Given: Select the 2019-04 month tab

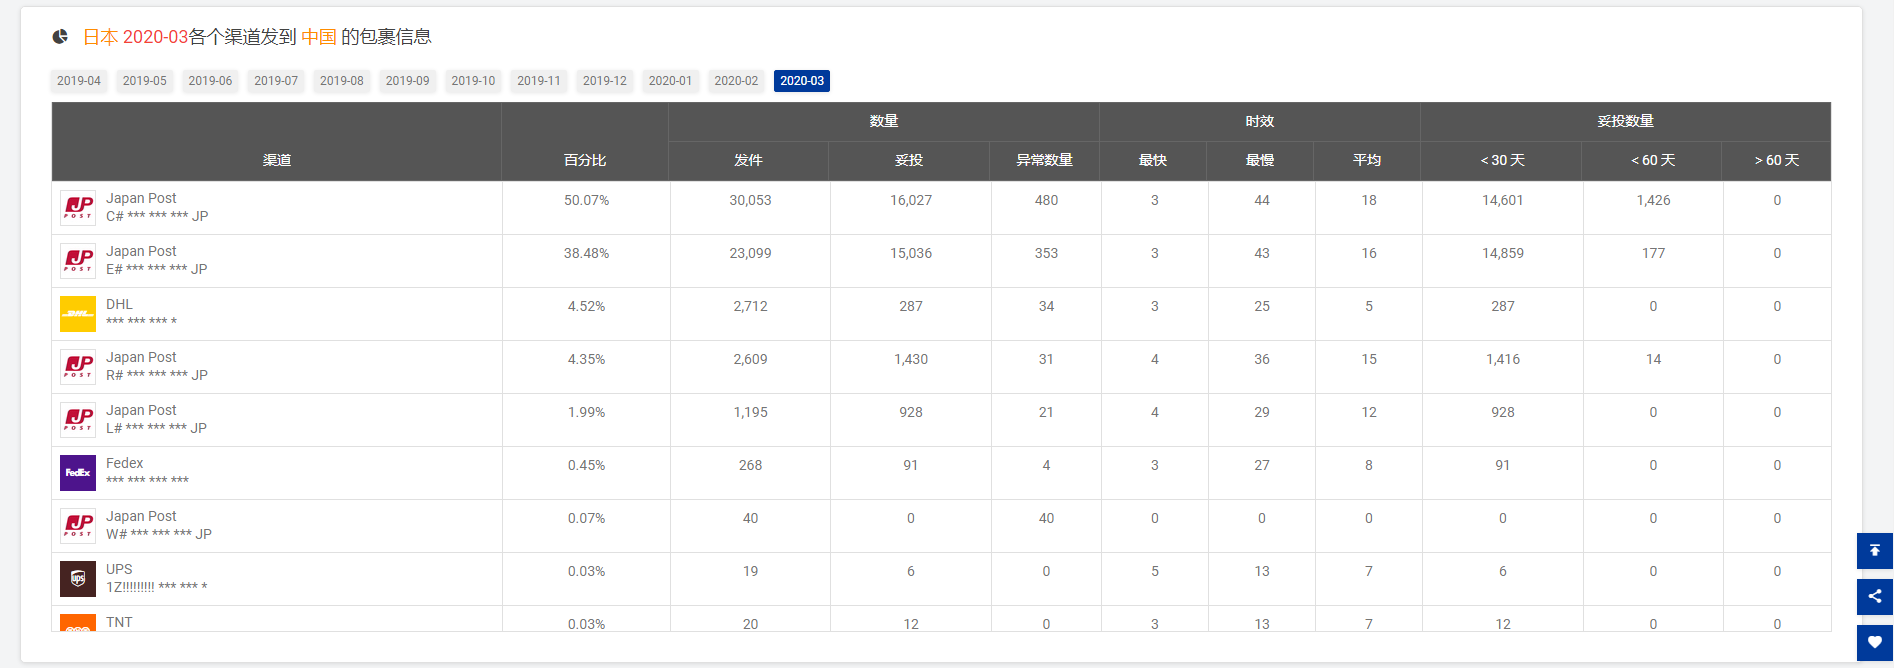Looking at the screenshot, I should coord(79,81).
